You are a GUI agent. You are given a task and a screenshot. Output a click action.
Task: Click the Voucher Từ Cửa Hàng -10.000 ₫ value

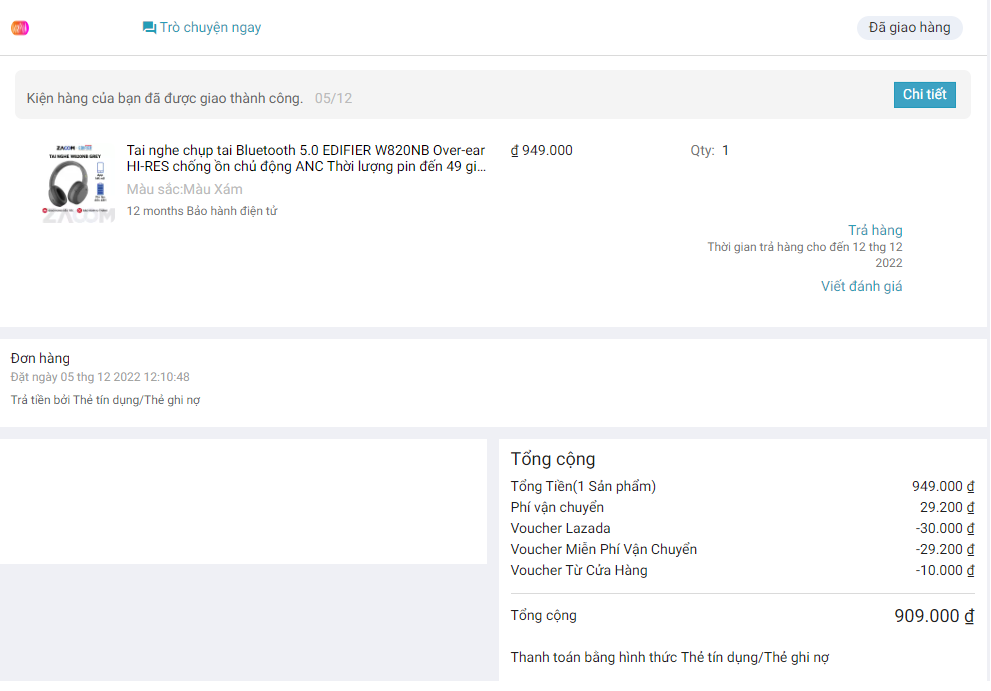(944, 570)
